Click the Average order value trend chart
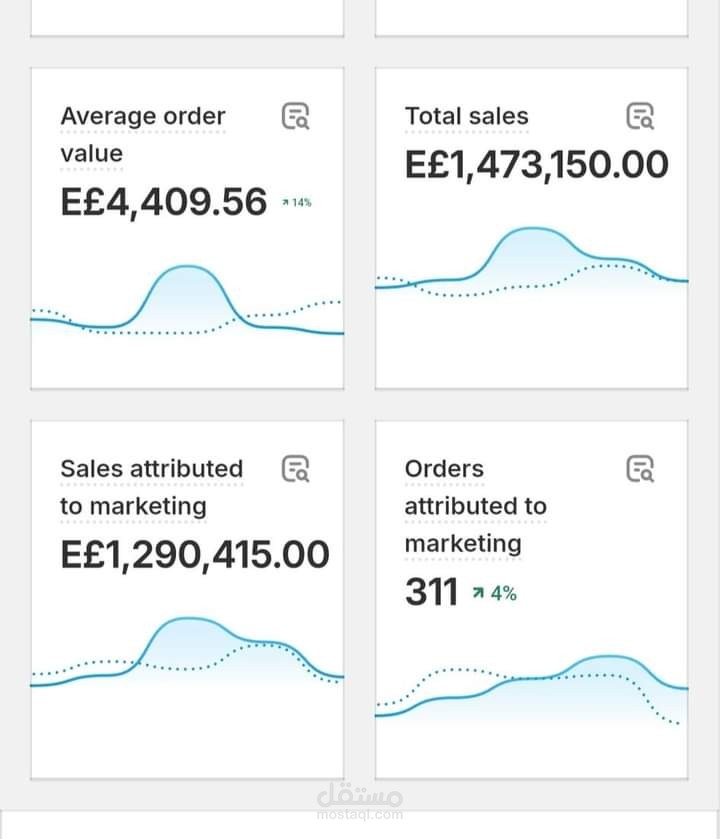 187,302
